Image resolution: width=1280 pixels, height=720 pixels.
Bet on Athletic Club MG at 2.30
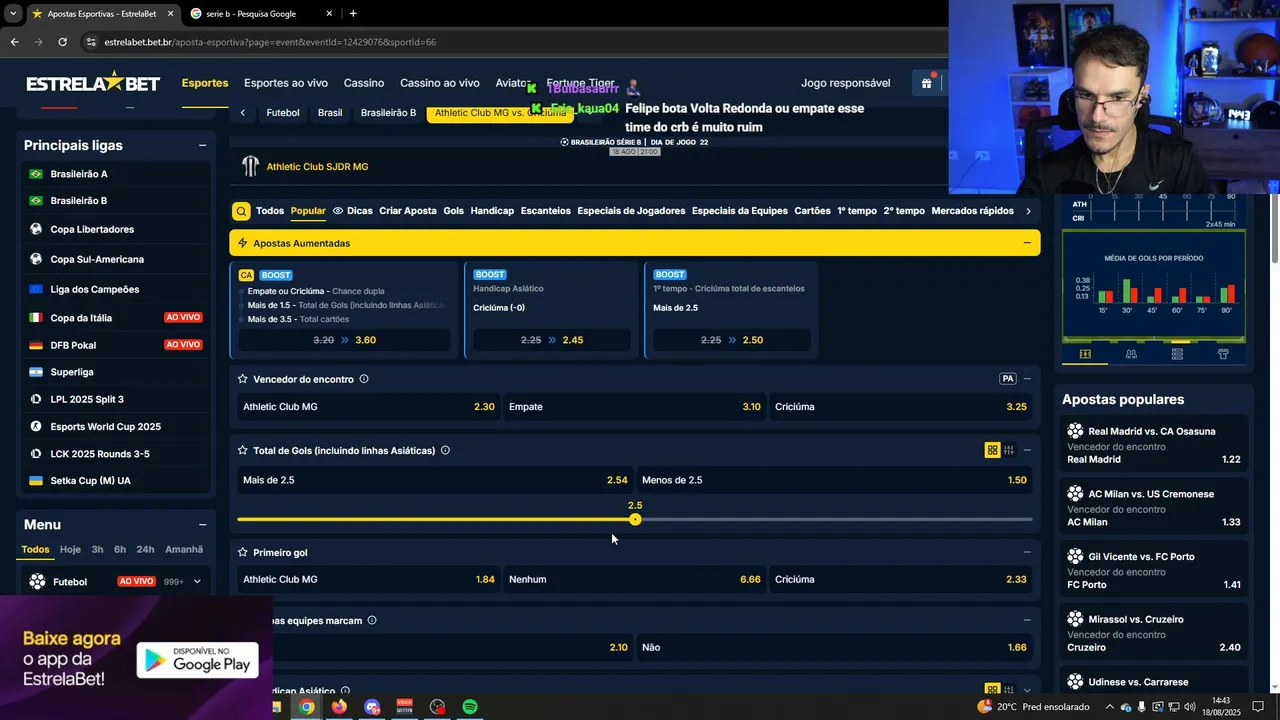pyautogui.click(x=369, y=407)
